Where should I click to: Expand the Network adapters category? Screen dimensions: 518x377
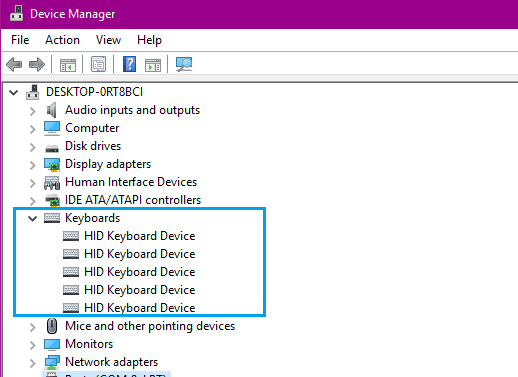32,363
